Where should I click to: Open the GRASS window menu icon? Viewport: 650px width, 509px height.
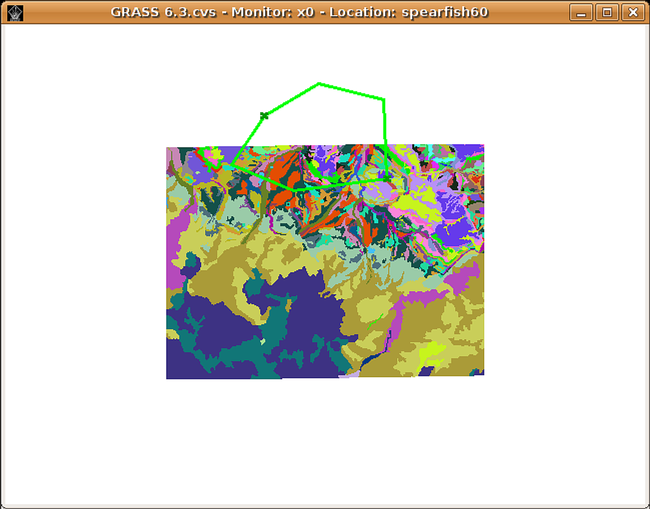point(15,13)
